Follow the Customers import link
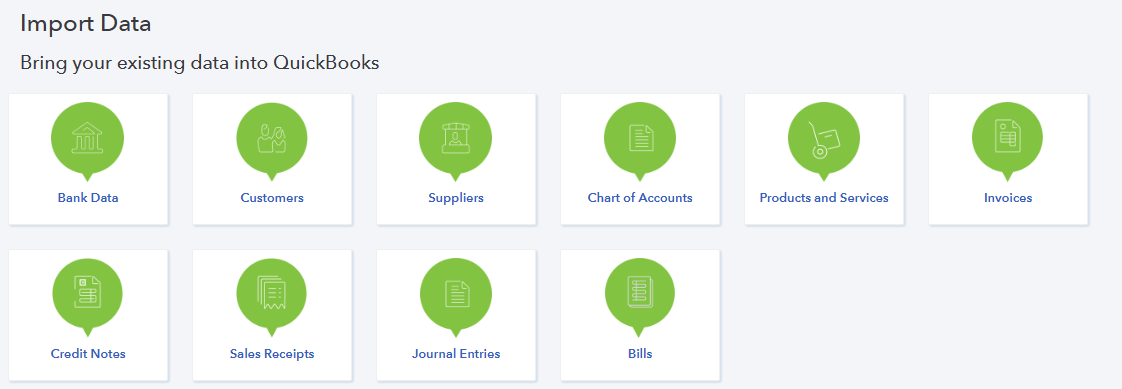 tap(272, 198)
